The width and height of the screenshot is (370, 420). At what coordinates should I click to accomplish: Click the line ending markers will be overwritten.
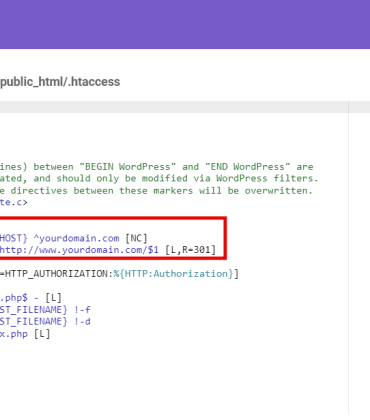(156, 191)
